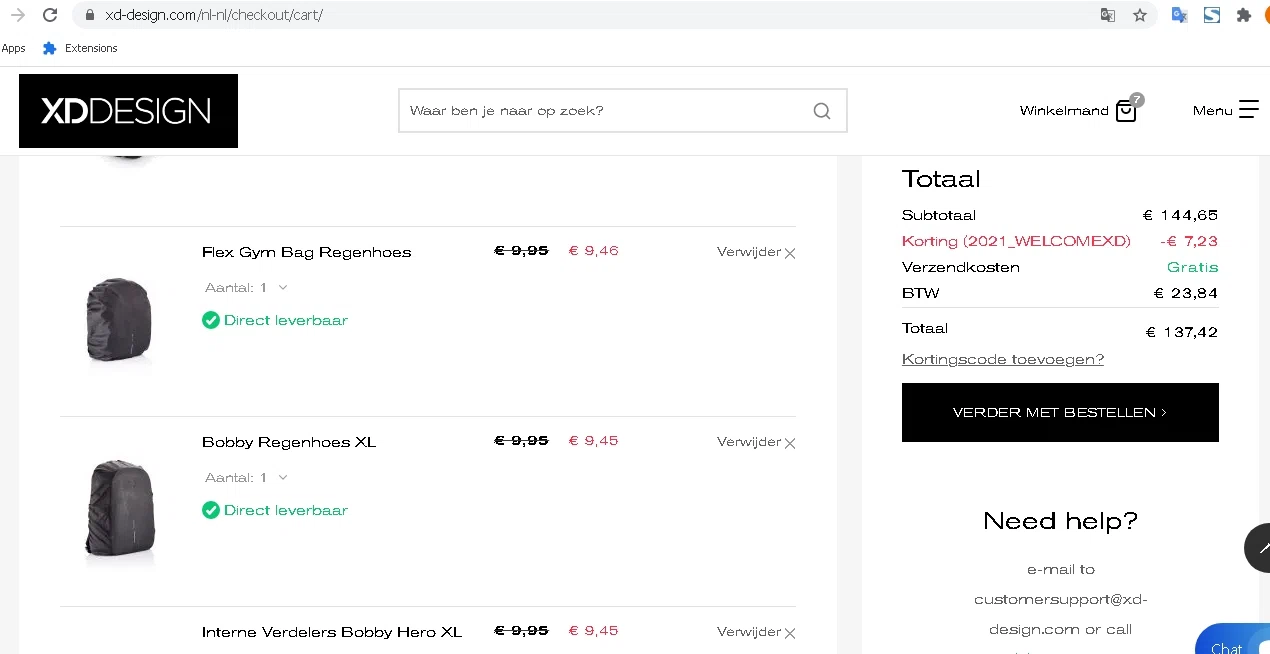Click the site lock icon
This screenshot has height=654, width=1270.
click(90, 15)
